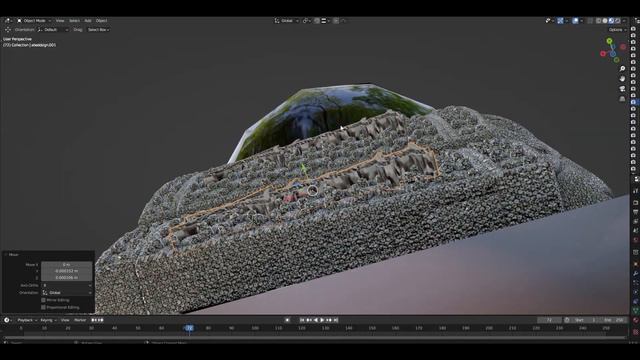This screenshot has width=640, height=360.
Task: Click the active tool icon in tool settings
Action: 8,29
